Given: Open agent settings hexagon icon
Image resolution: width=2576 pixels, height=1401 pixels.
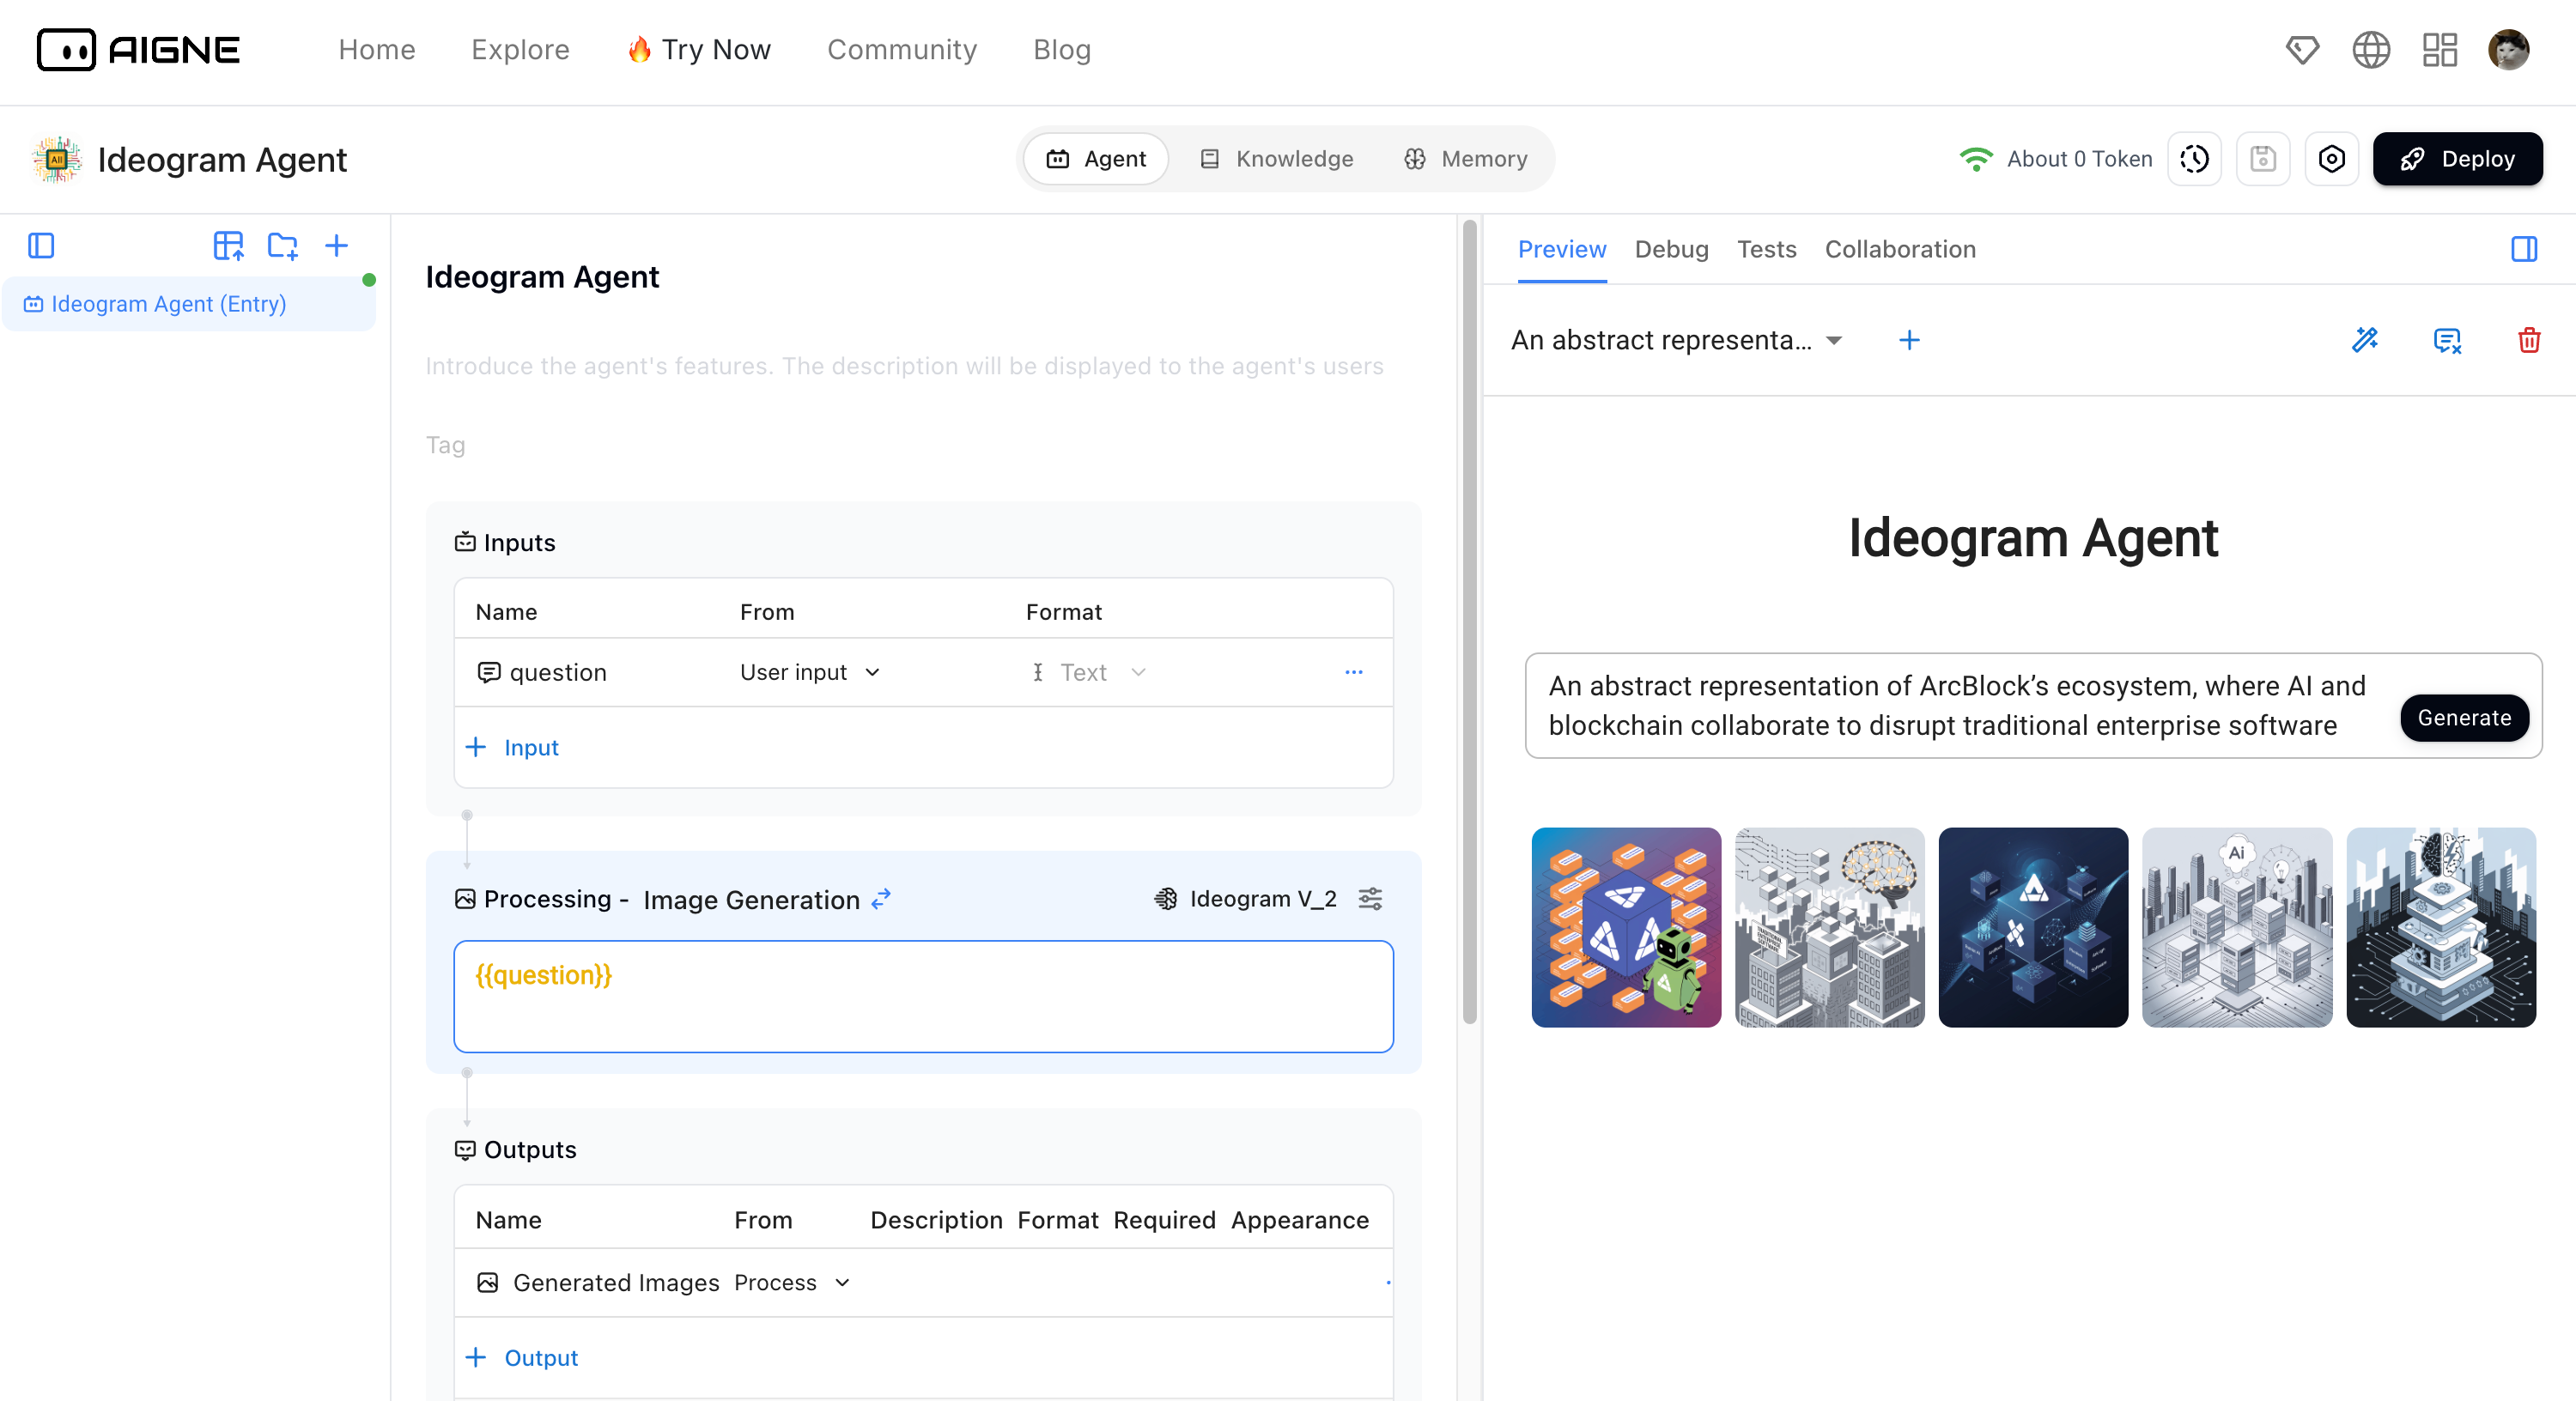Looking at the screenshot, I should coord(2331,159).
